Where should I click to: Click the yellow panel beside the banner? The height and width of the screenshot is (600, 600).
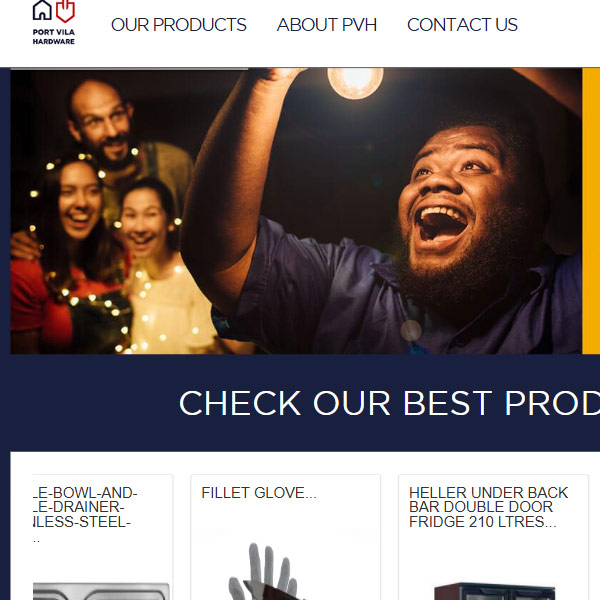coord(591,211)
